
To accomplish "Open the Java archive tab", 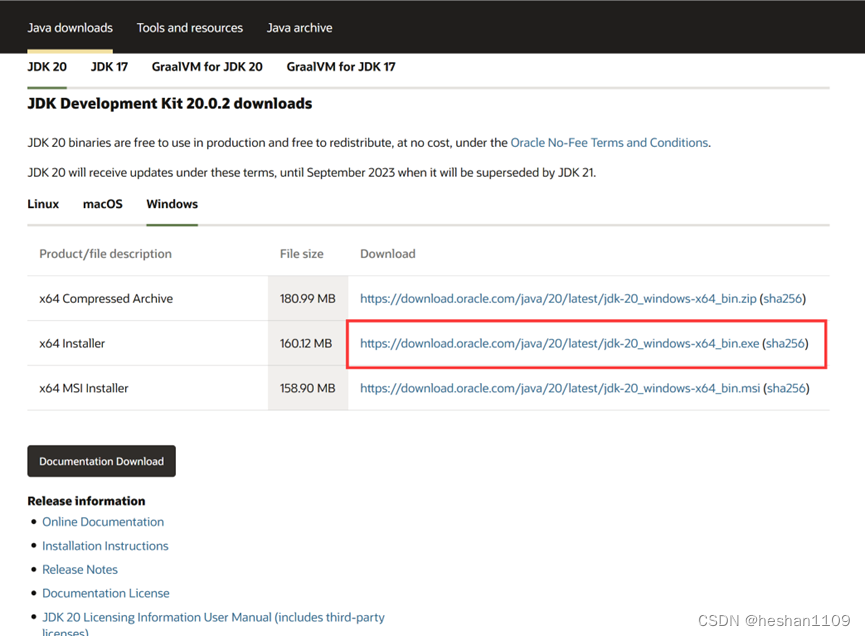I will (x=300, y=28).
